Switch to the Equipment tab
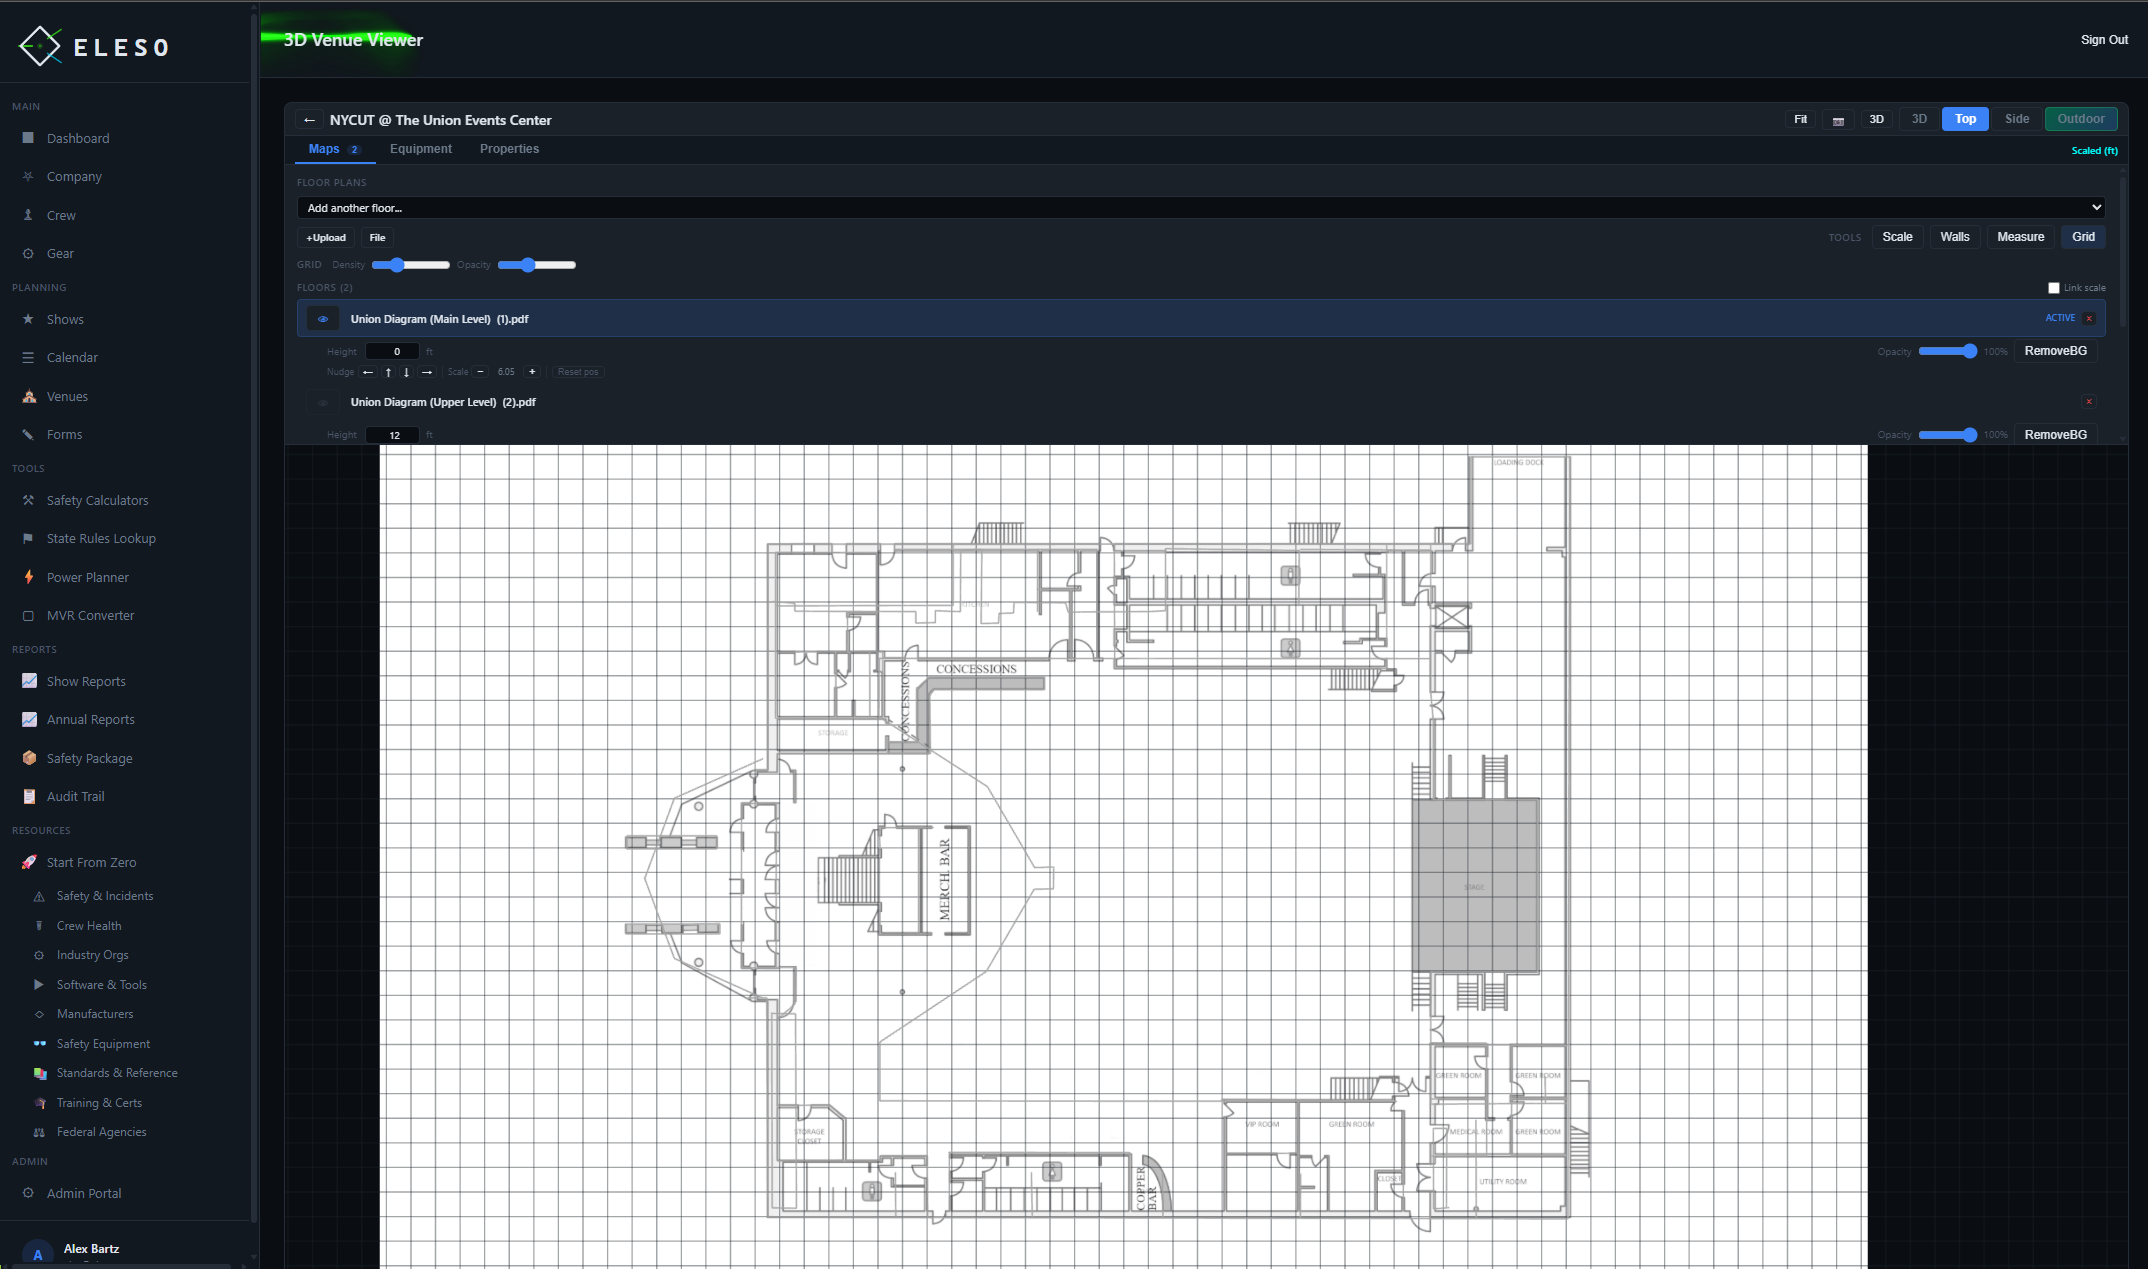The height and width of the screenshot is (1269, 2148). tap(421, 148)
